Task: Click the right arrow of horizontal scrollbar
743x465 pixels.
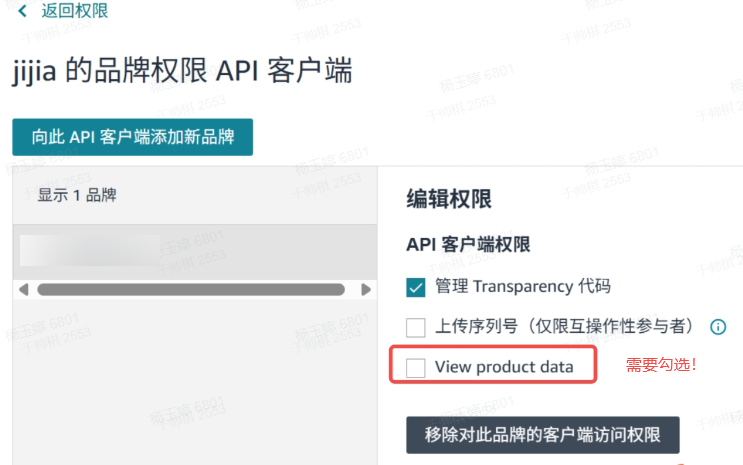Action: click(366, 290)
